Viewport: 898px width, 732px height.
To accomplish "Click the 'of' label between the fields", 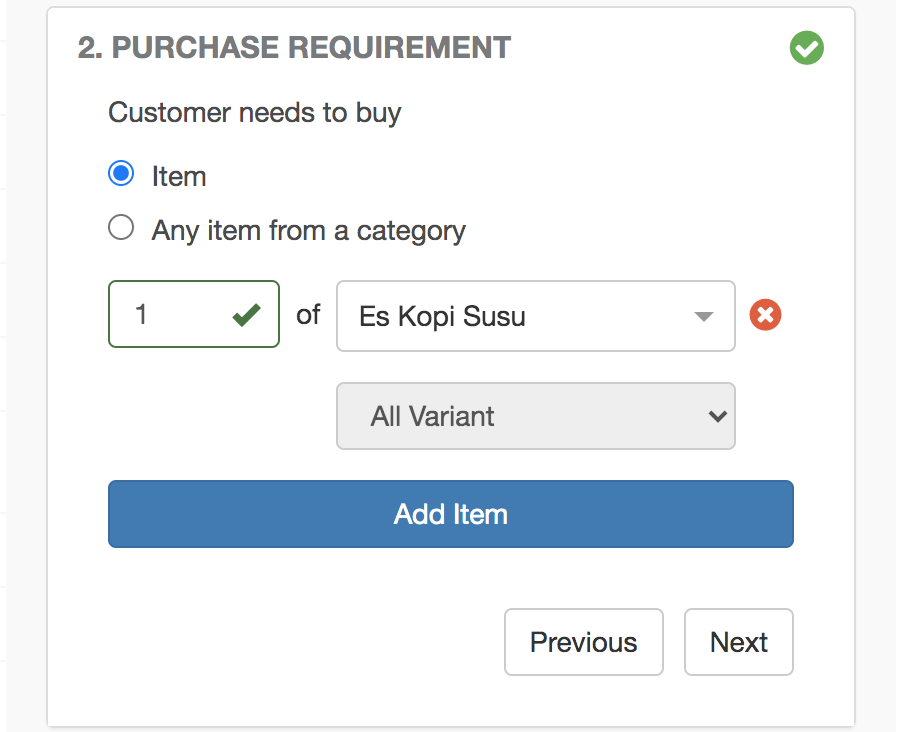I will click(x=308, y=314).
